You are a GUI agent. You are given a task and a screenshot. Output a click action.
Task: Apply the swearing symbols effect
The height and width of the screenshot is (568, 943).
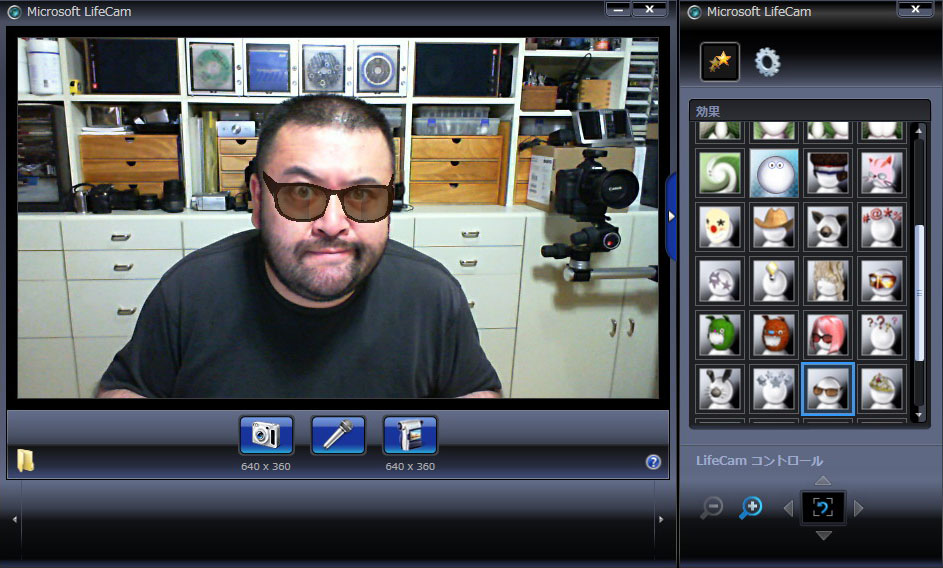(x=882, y=227)
